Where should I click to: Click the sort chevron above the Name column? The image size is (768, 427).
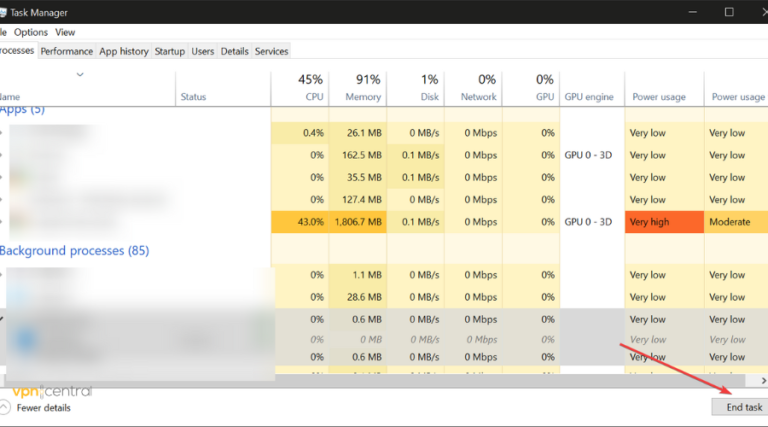(80, 74)
